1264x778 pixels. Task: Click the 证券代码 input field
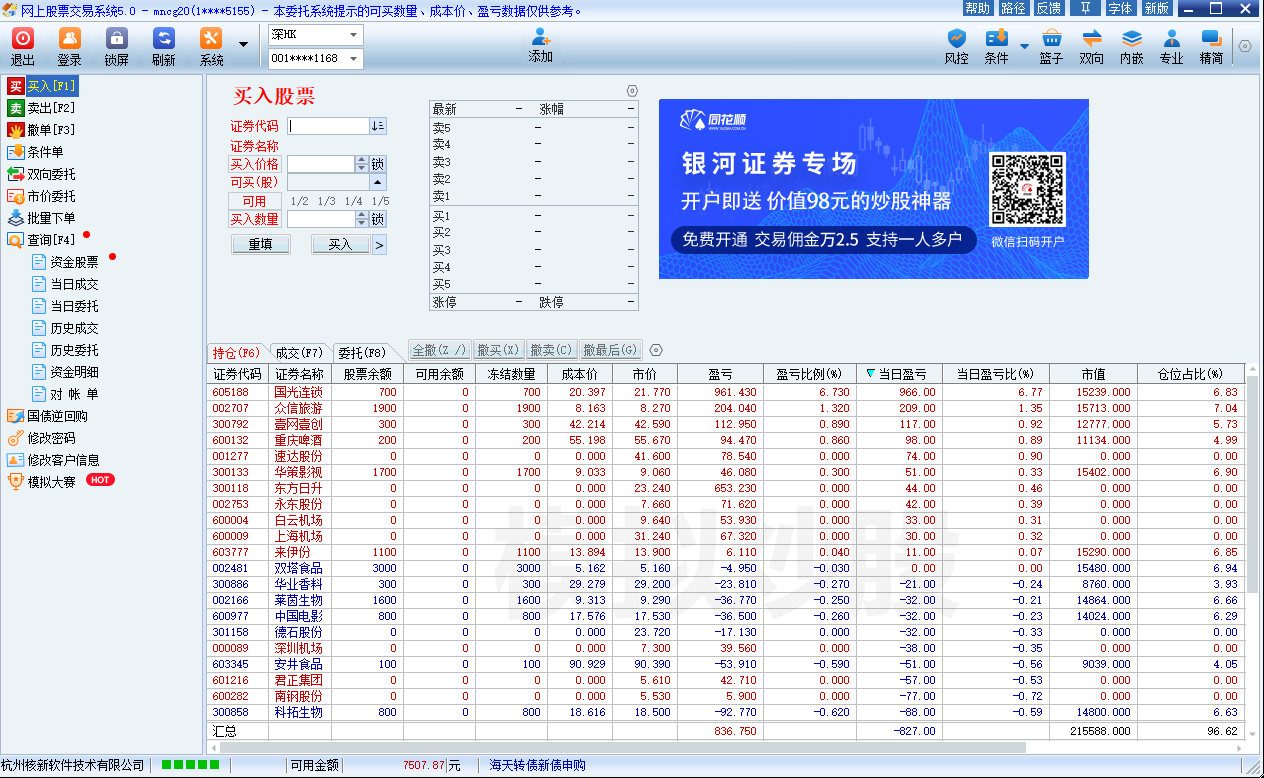[x=328, y=126]
